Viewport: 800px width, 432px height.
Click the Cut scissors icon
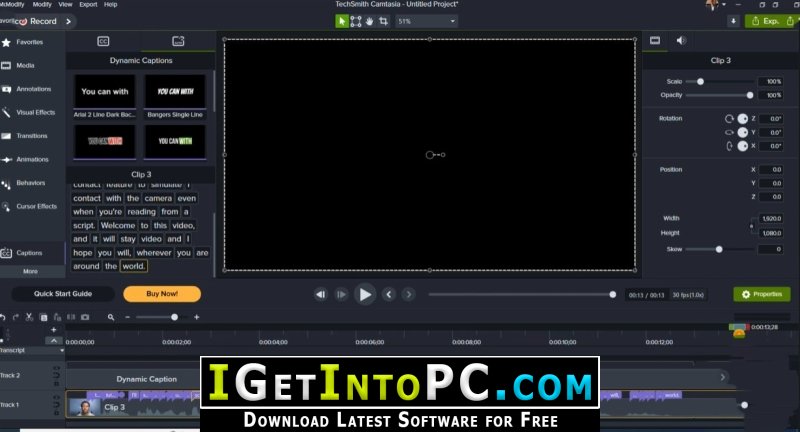click(x=30, y=317)
